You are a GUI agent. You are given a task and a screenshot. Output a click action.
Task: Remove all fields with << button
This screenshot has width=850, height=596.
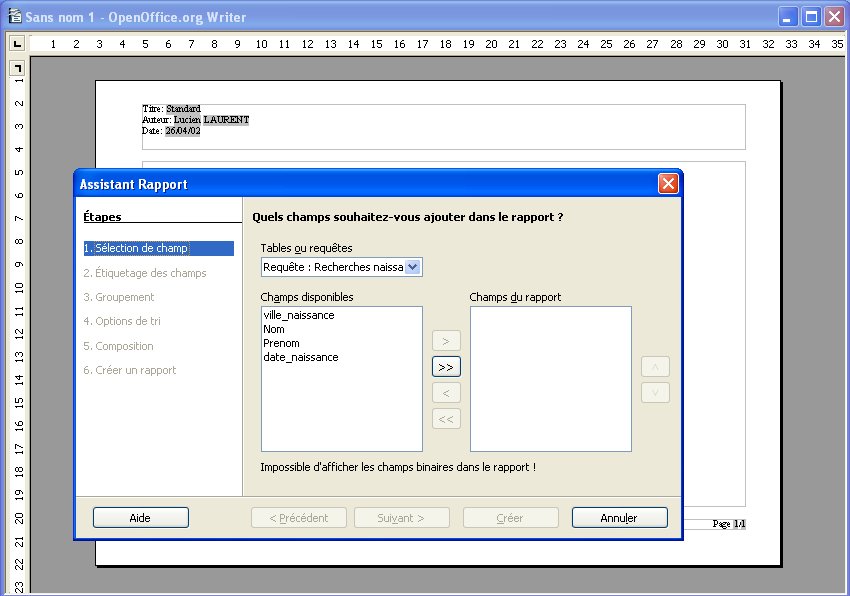point(446,419)
